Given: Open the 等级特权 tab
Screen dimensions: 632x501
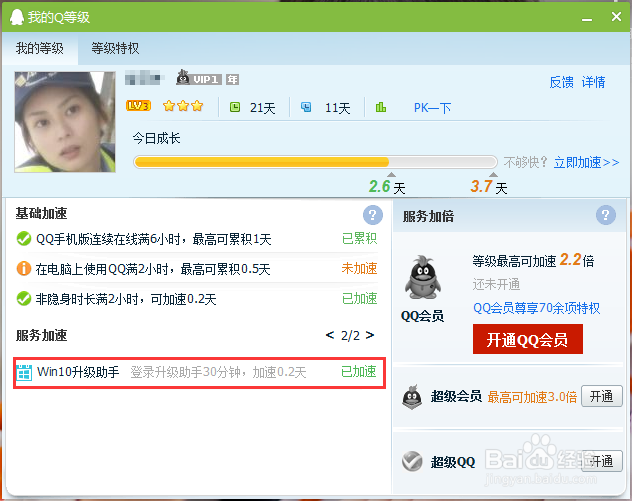Looking at the screenshot, I should [115, 48].
